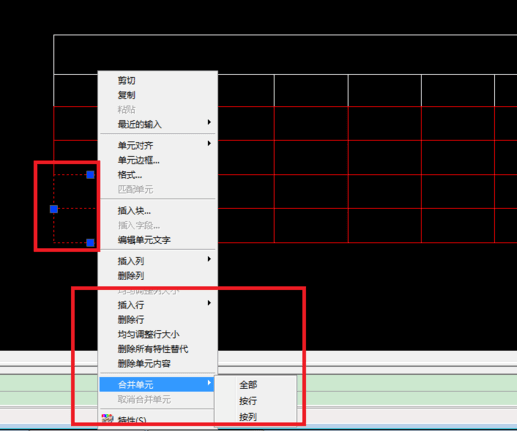Merge cells with 按行 submenu option
The height and width of the screenshot is (431, 517).
pos(248,401)
